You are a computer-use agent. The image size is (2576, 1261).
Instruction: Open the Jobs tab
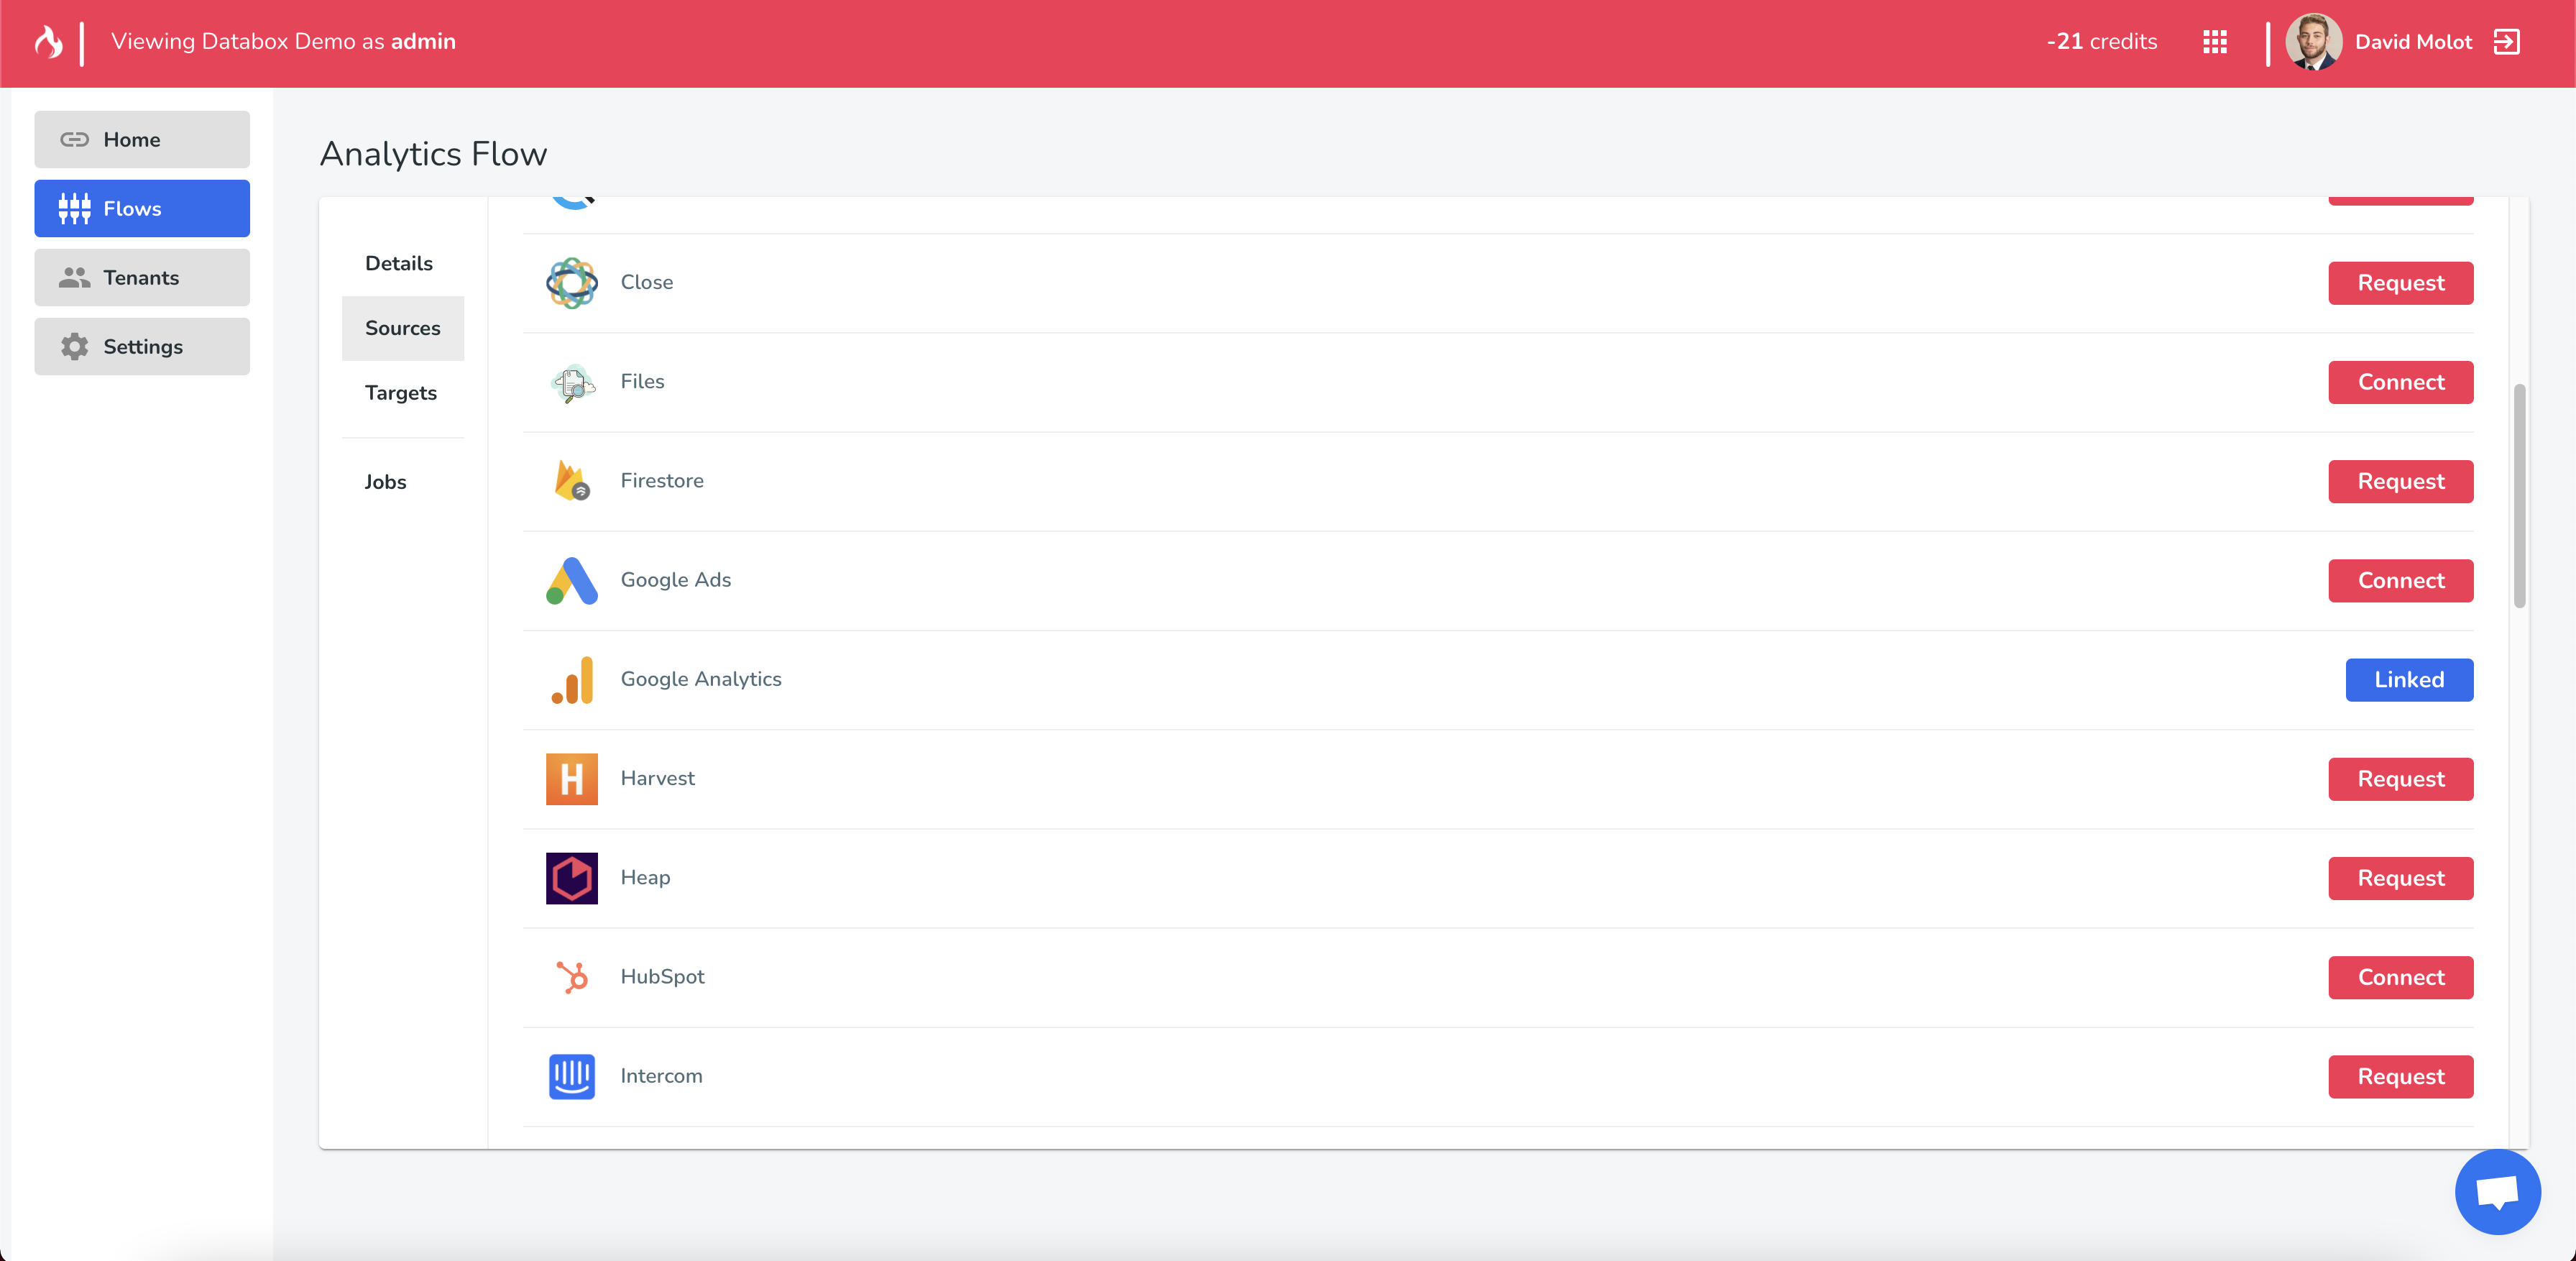tap(385, 482)
